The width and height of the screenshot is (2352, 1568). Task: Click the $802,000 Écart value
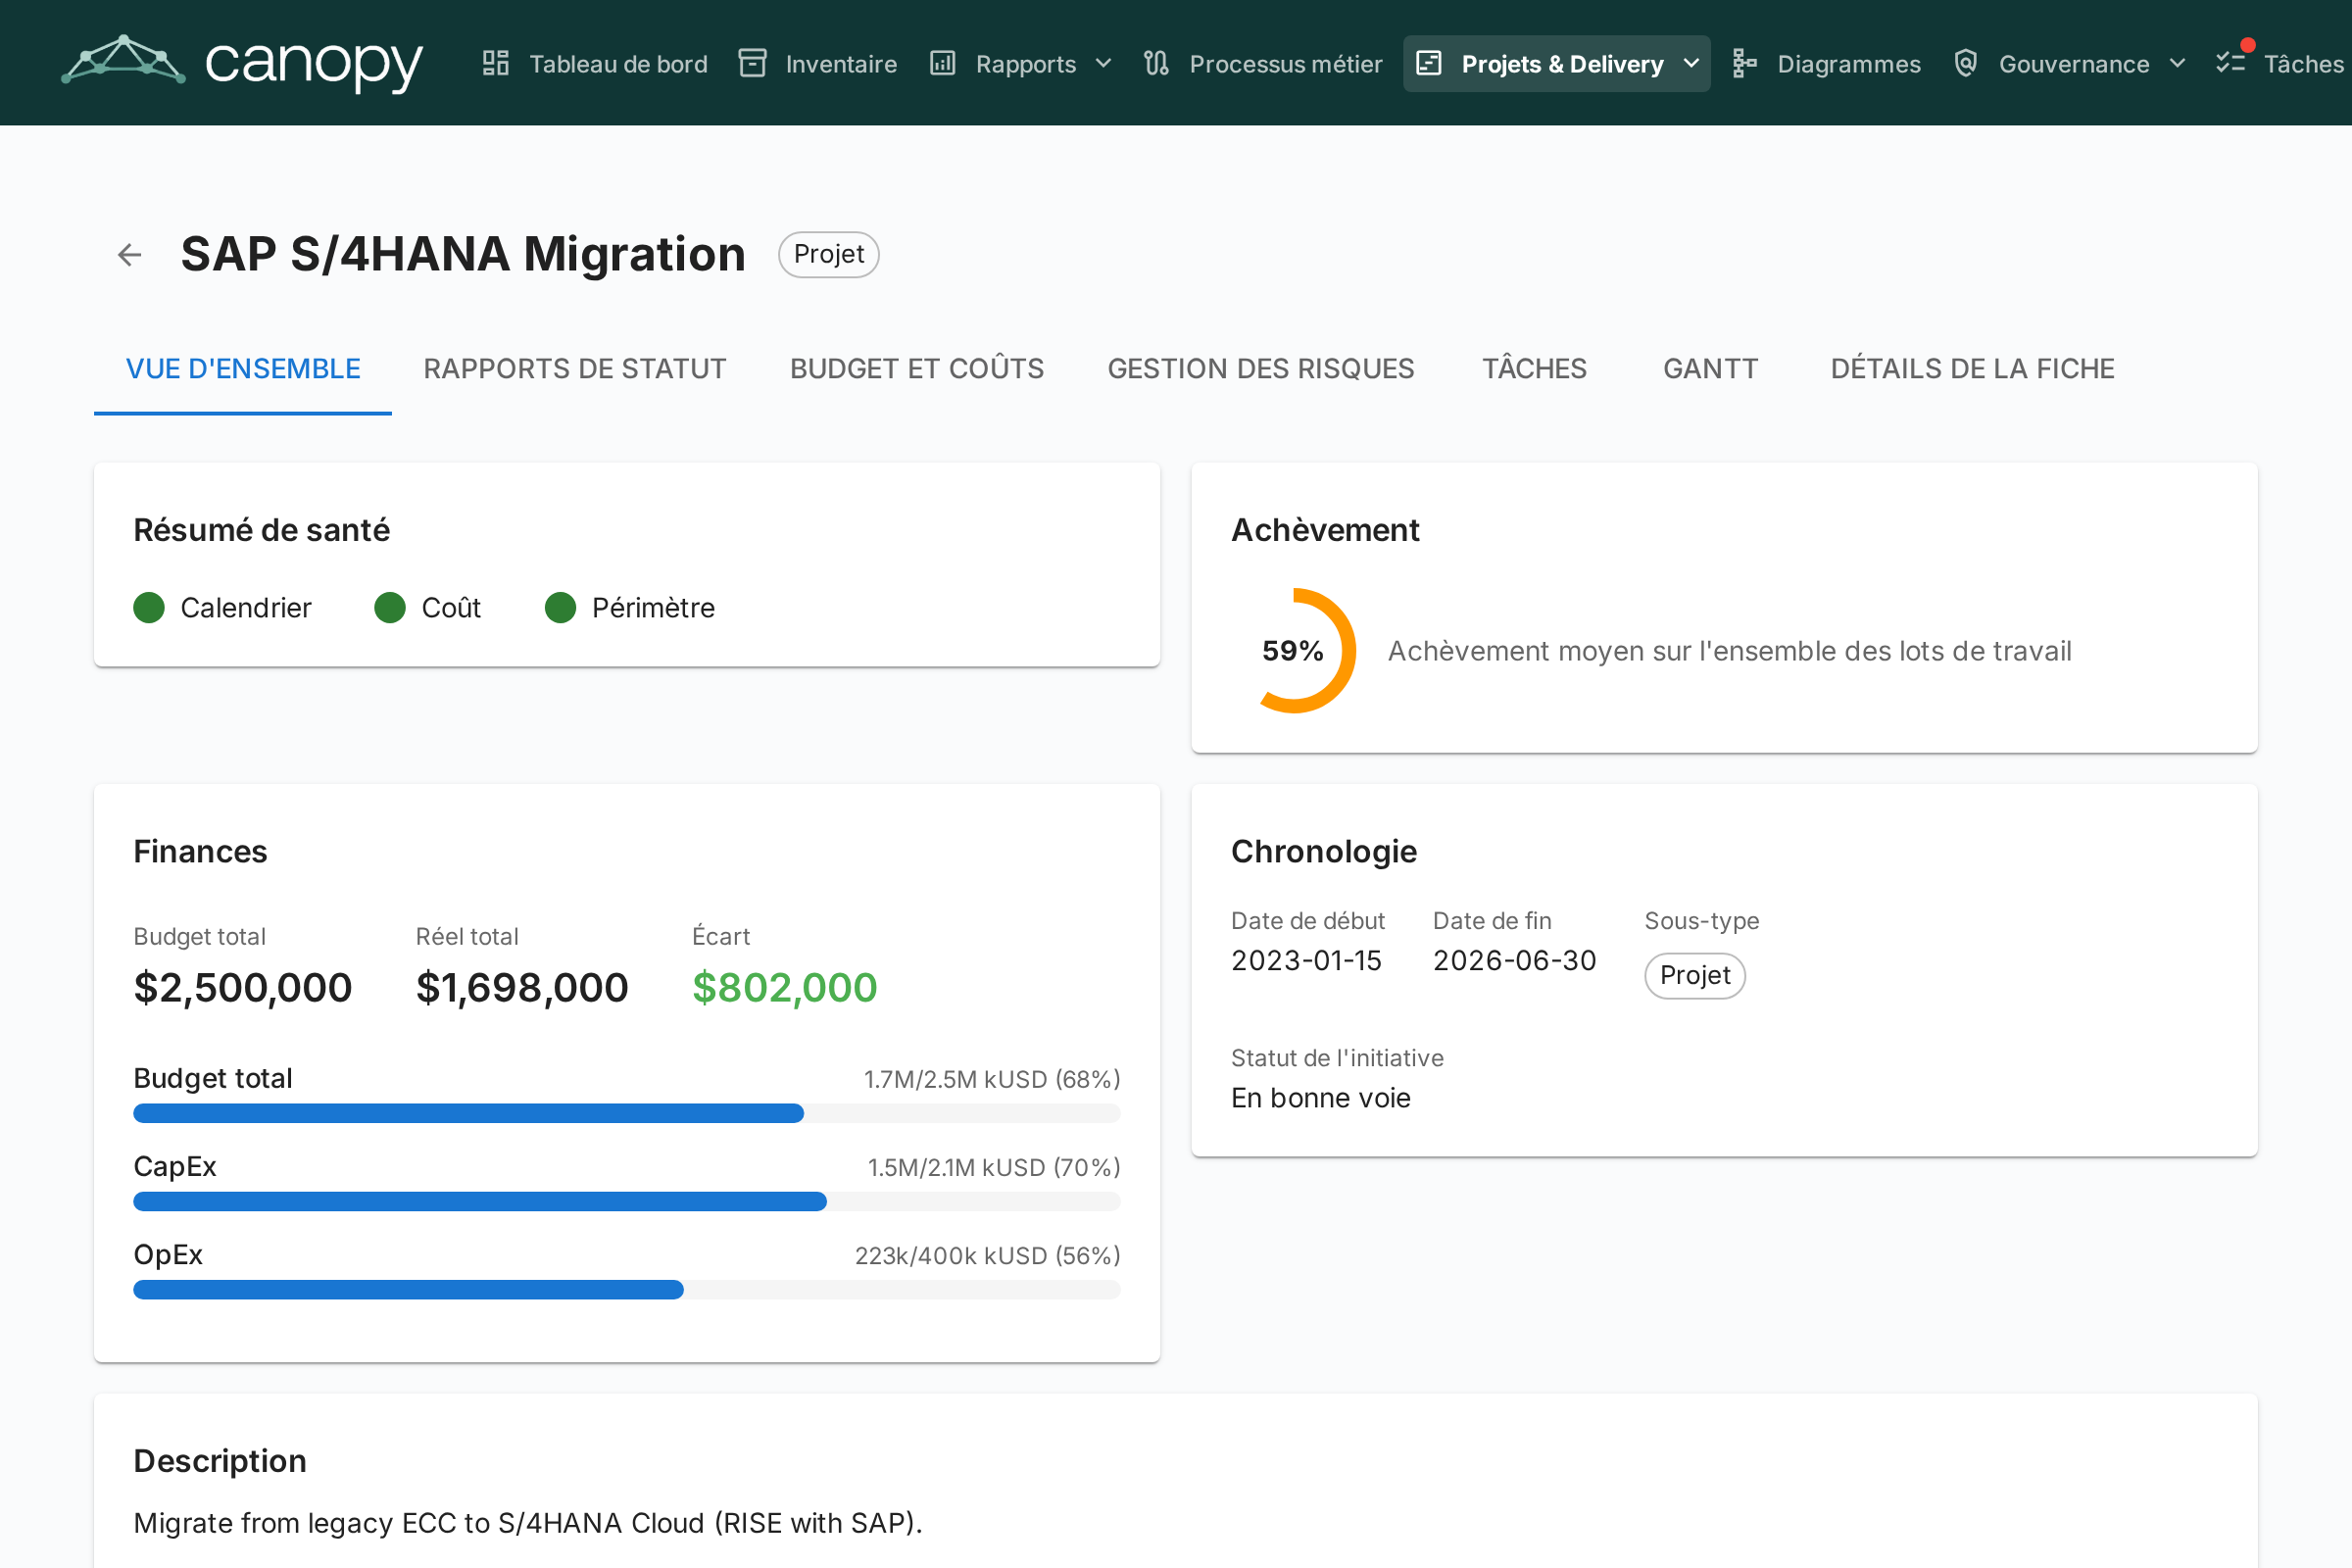pyautogui.click(x=785, y=988)
